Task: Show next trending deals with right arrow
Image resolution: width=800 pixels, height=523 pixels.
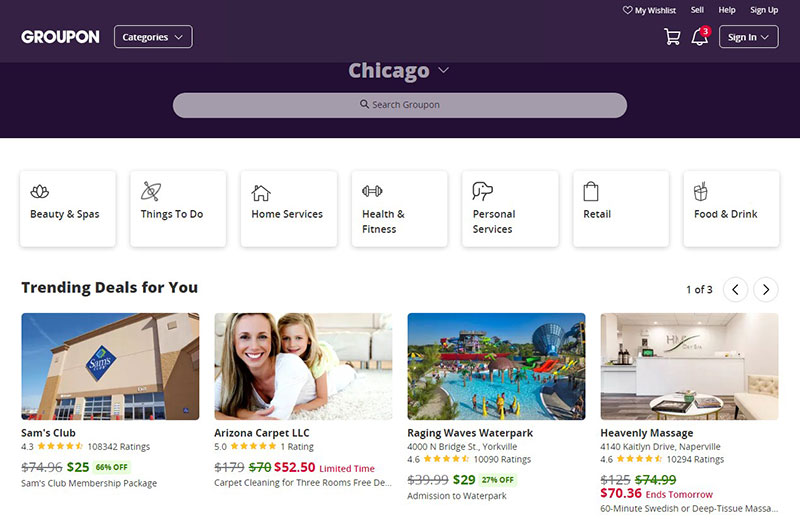Action: tap(766, 289)
